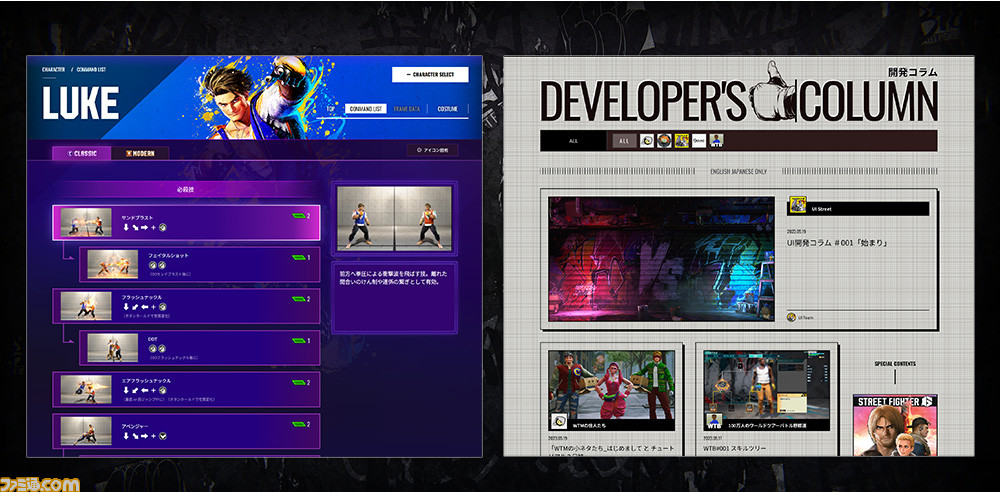Select the second circular author filter icon
This screenshot has width=1000, height=492.
pyautogui.click(x=664, y=141)
